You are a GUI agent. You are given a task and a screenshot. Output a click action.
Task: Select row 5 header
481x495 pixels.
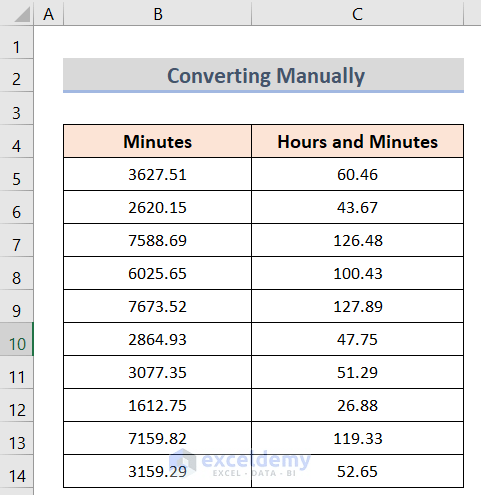[16, 174]
